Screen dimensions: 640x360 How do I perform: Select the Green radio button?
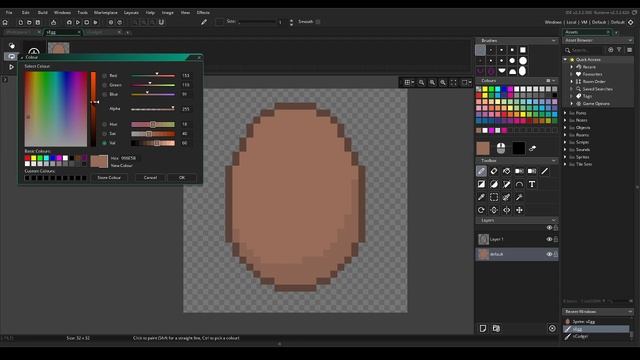point(104,85)
